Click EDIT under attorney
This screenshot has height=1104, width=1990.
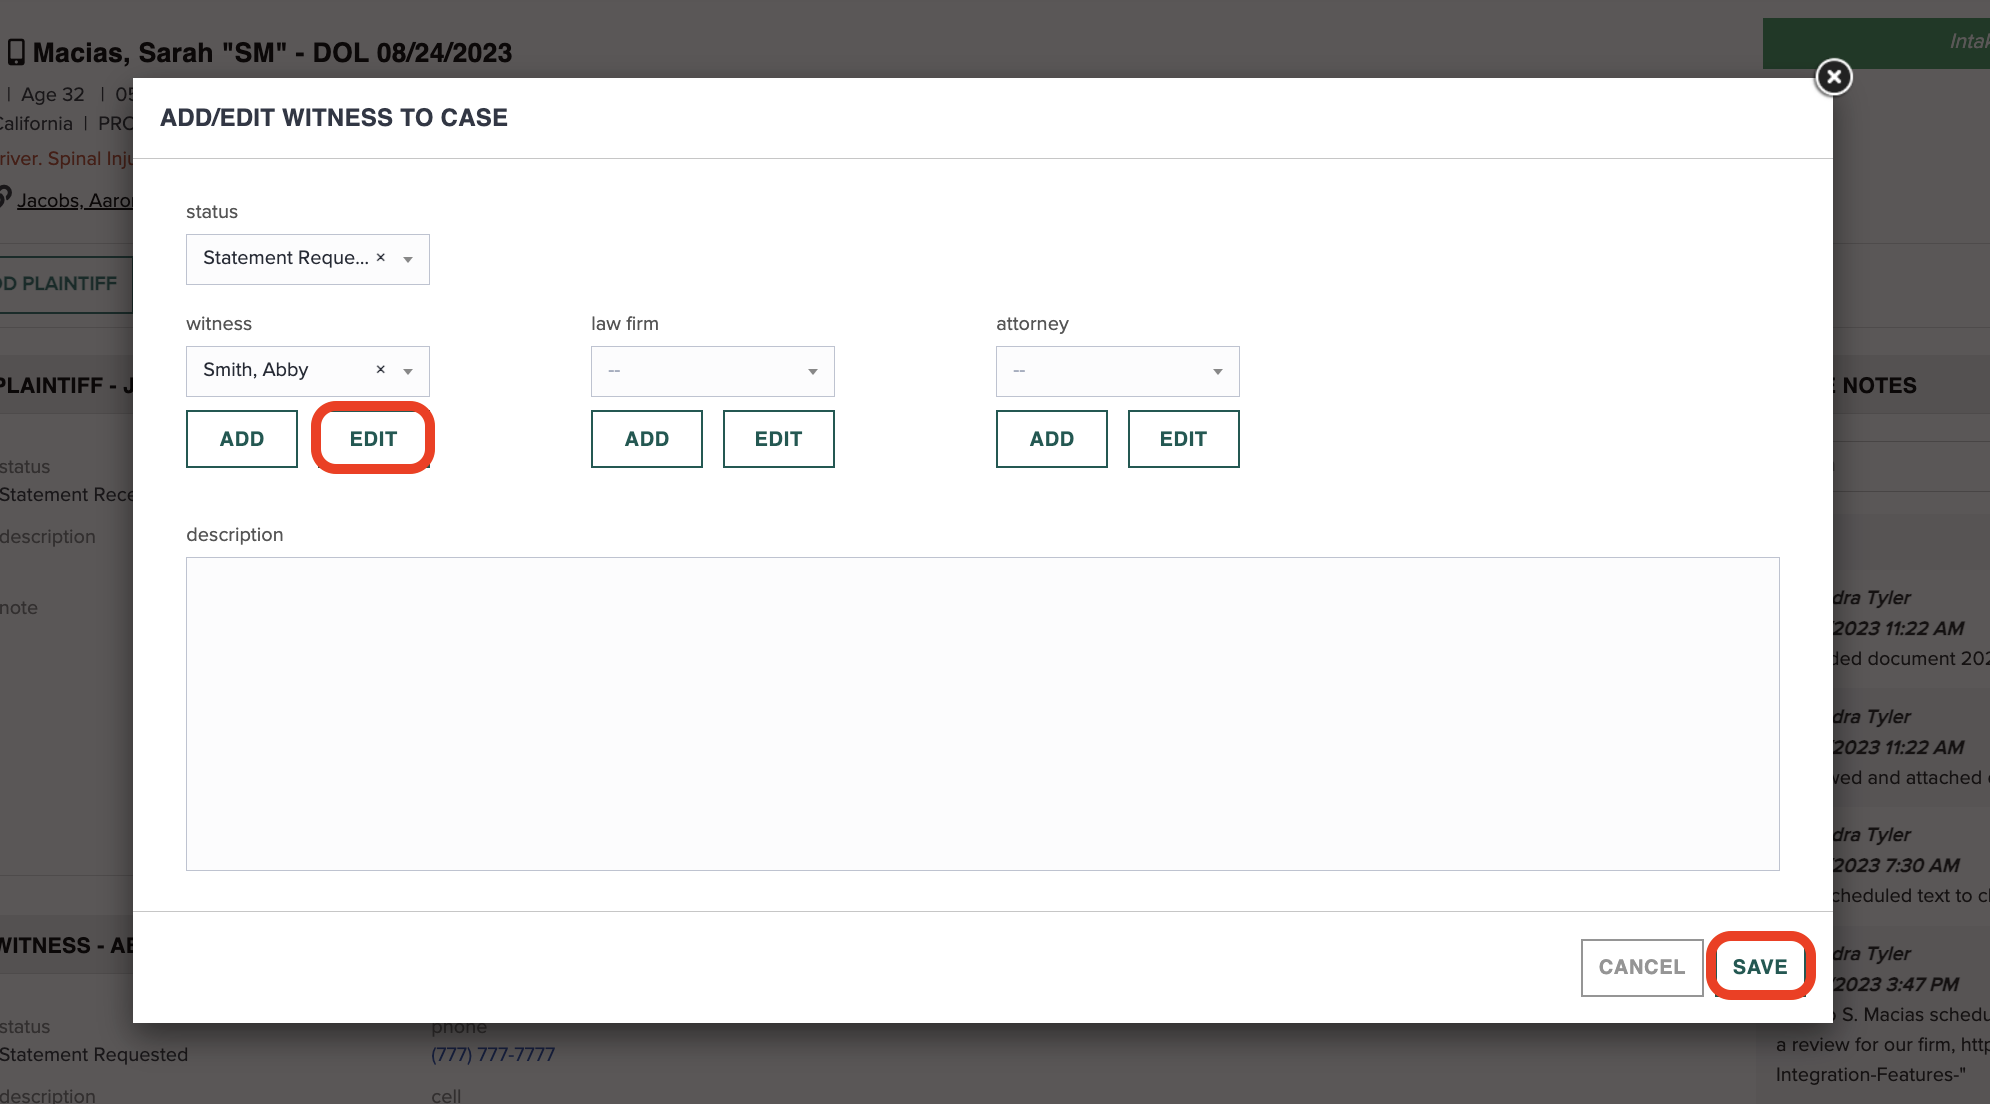point(1183,439)
